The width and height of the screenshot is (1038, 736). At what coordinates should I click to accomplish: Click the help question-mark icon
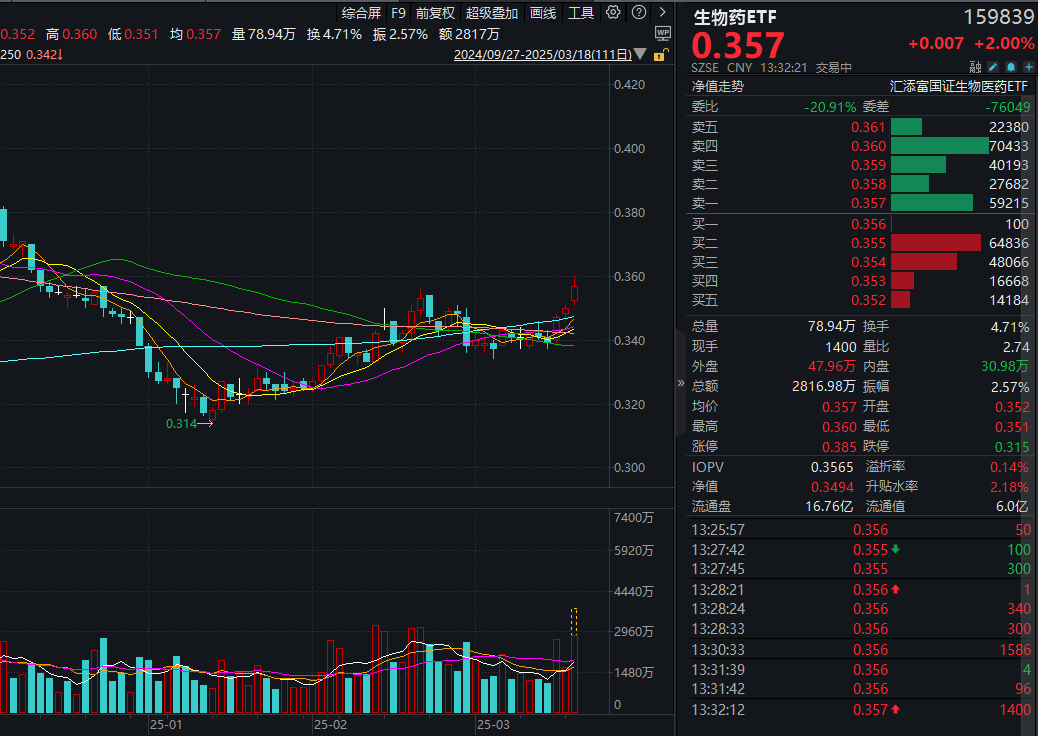coord(638,12)
